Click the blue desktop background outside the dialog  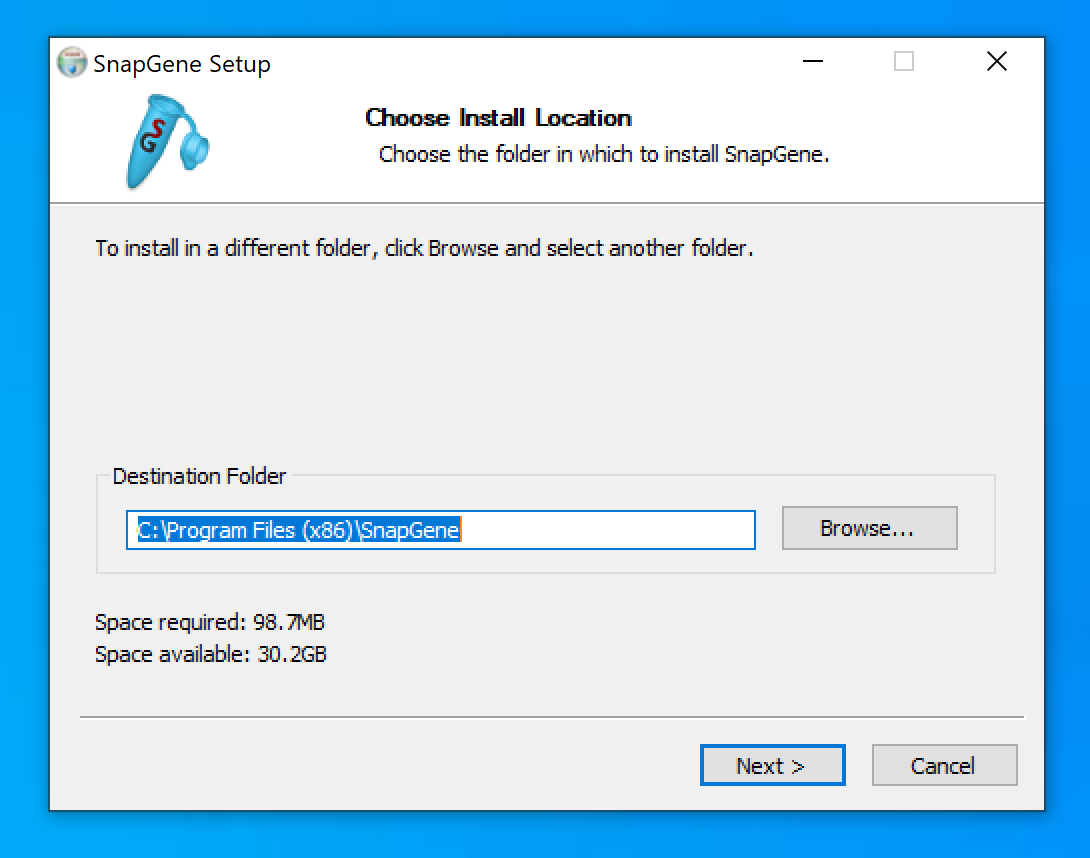(1066, 400)
